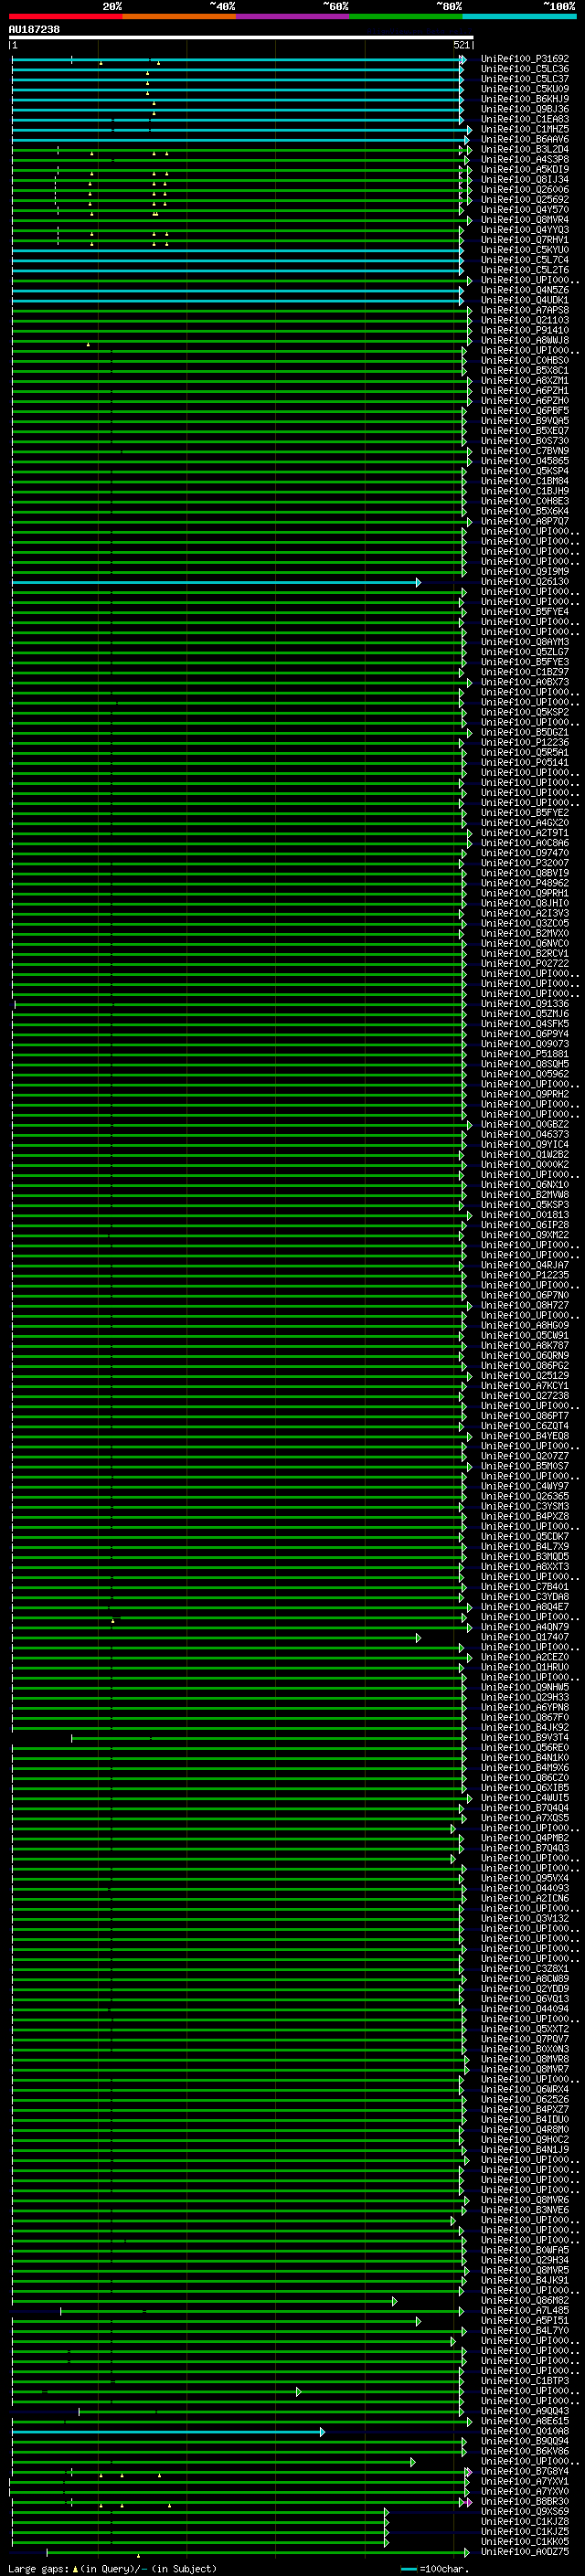585x2576 pixels.
Task: Select hit label UniRef100_Q25129
Action: tap(524, 1375)
